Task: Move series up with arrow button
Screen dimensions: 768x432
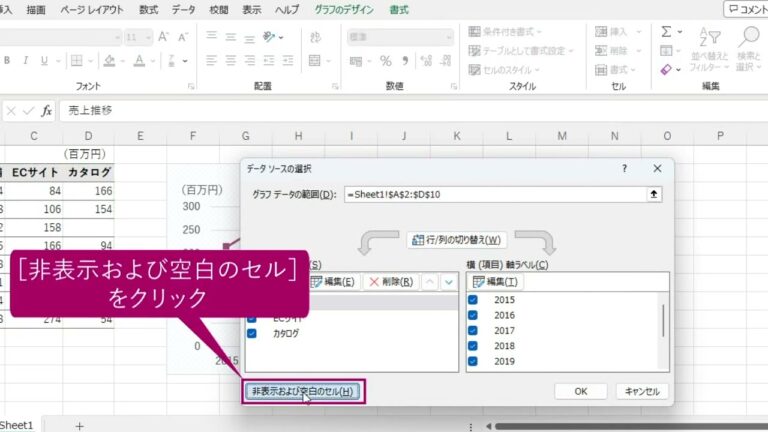Action: pos(430,282)
